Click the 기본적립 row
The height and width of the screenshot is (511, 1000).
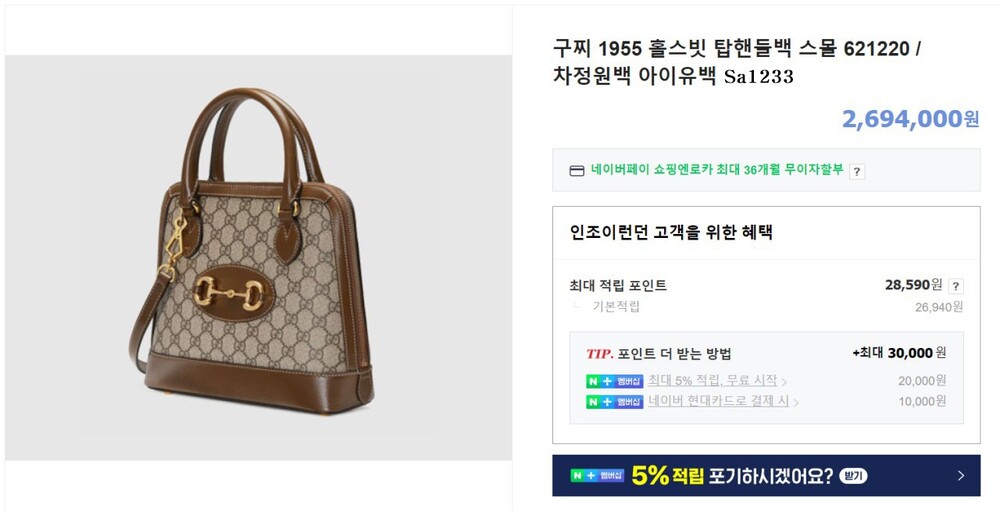click(x=616, y=307)
